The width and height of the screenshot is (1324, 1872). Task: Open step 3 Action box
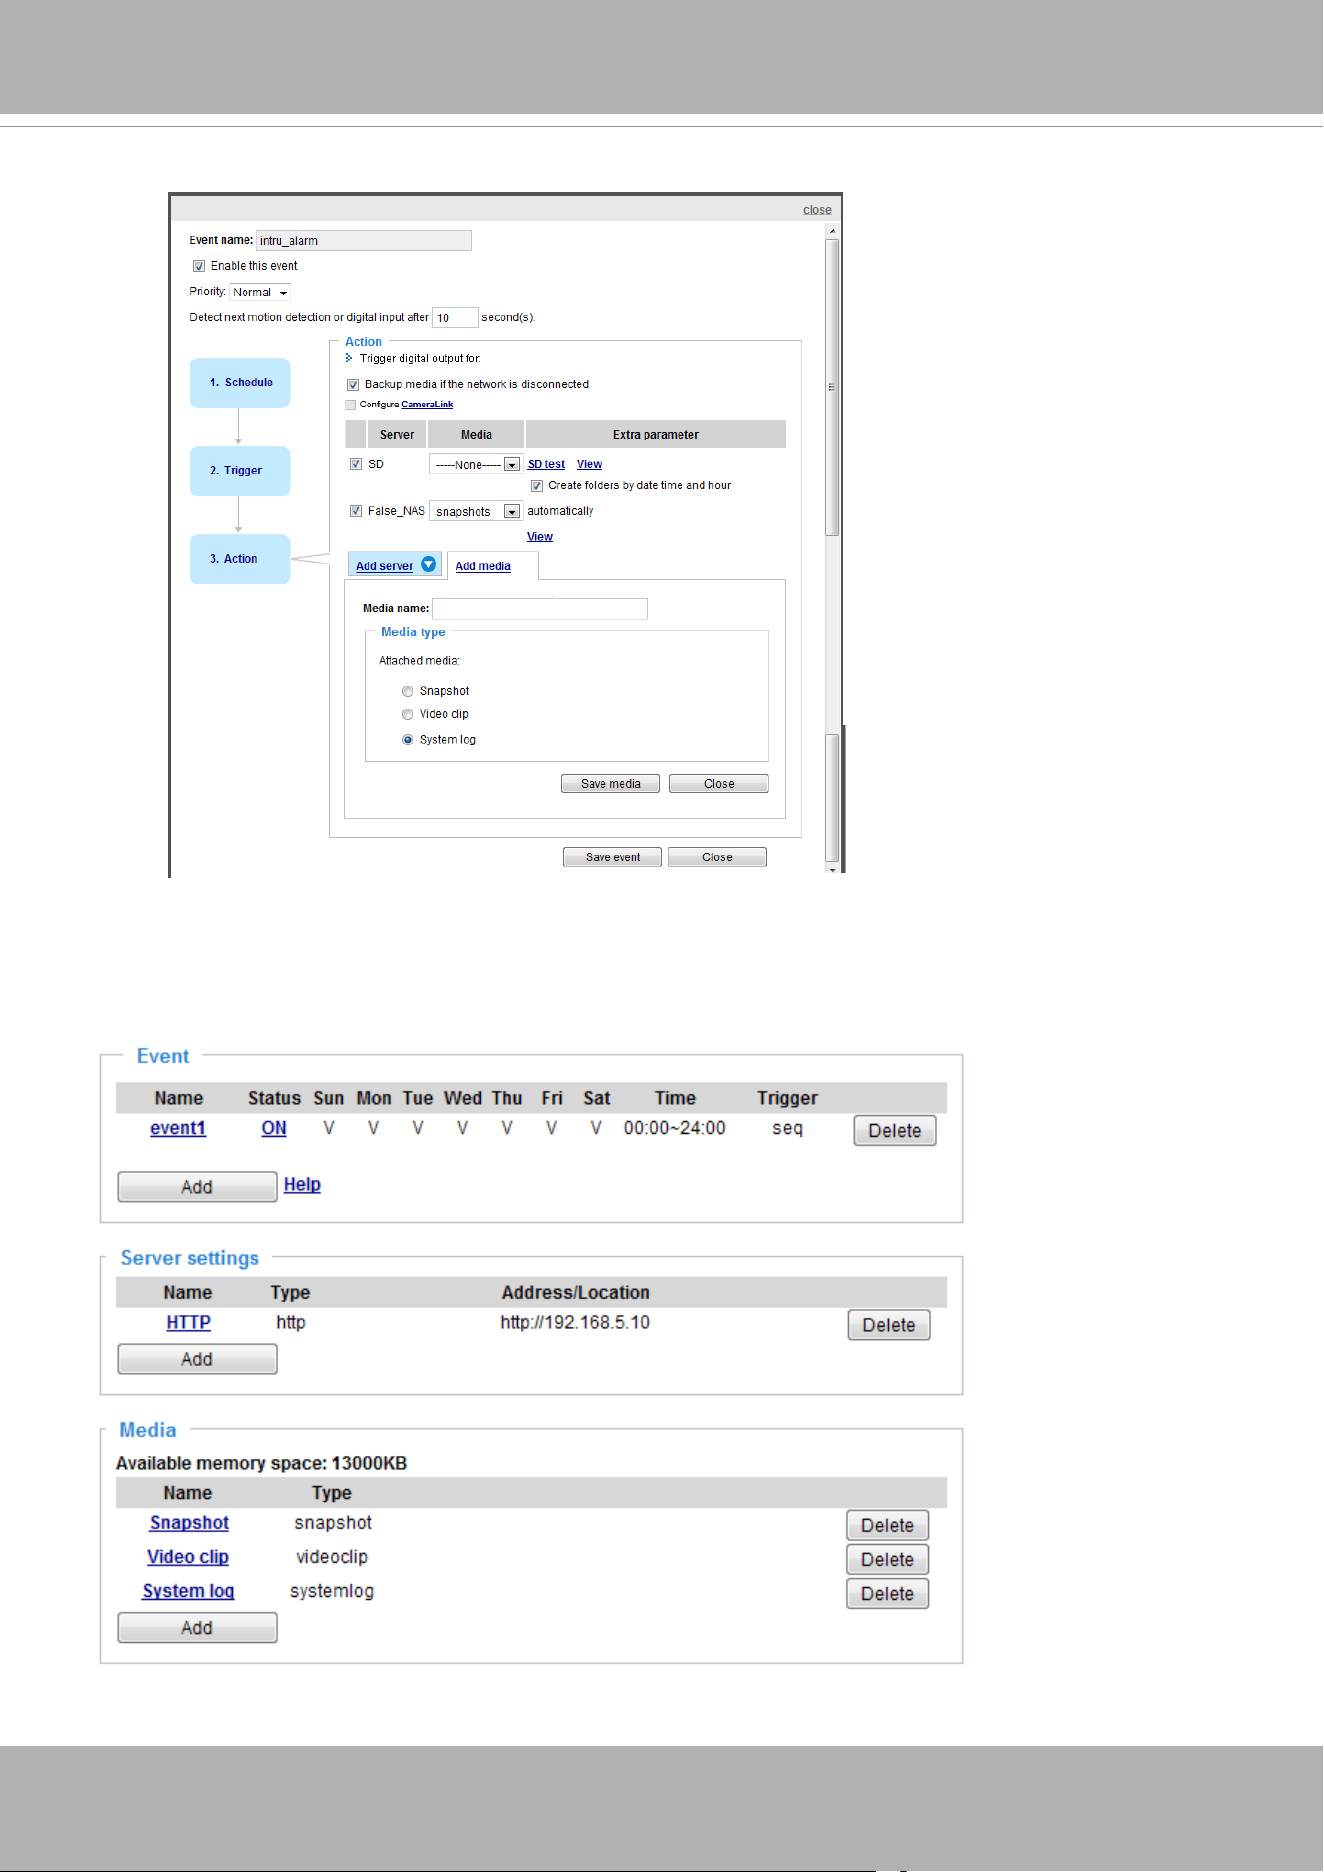click(x=240, y=559)
